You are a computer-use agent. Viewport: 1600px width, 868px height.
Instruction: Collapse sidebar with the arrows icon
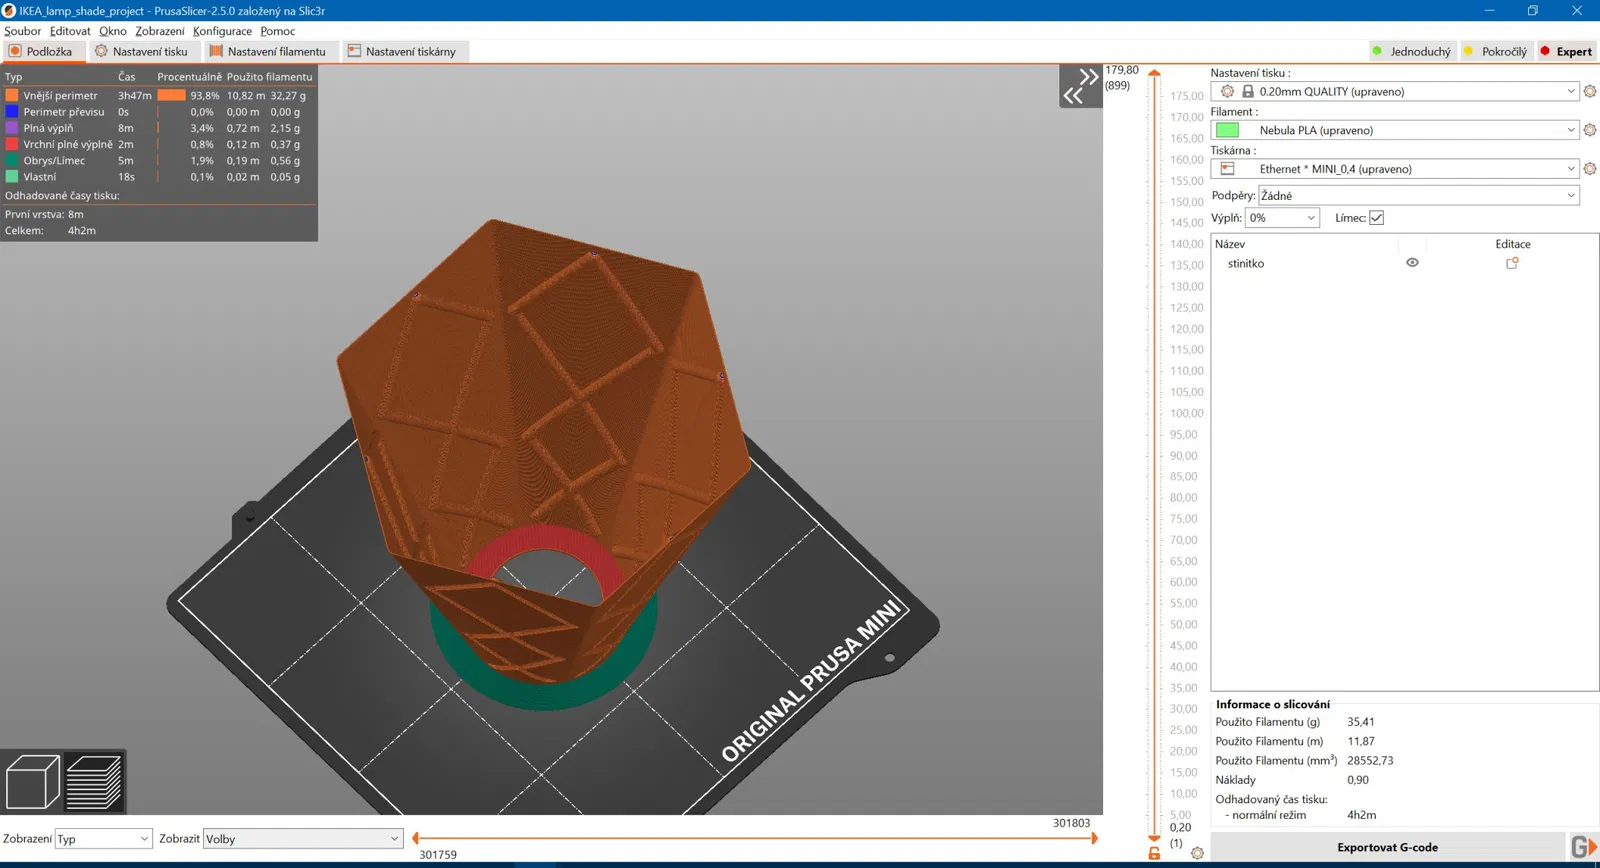point(1080,87)
